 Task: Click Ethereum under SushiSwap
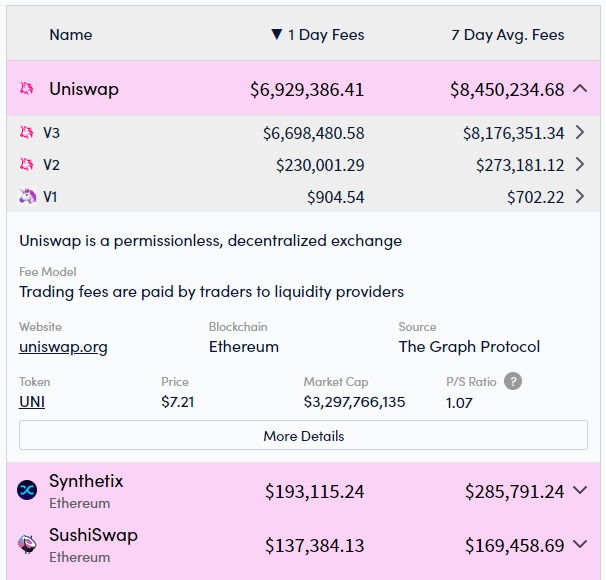(x=80, y=558)
